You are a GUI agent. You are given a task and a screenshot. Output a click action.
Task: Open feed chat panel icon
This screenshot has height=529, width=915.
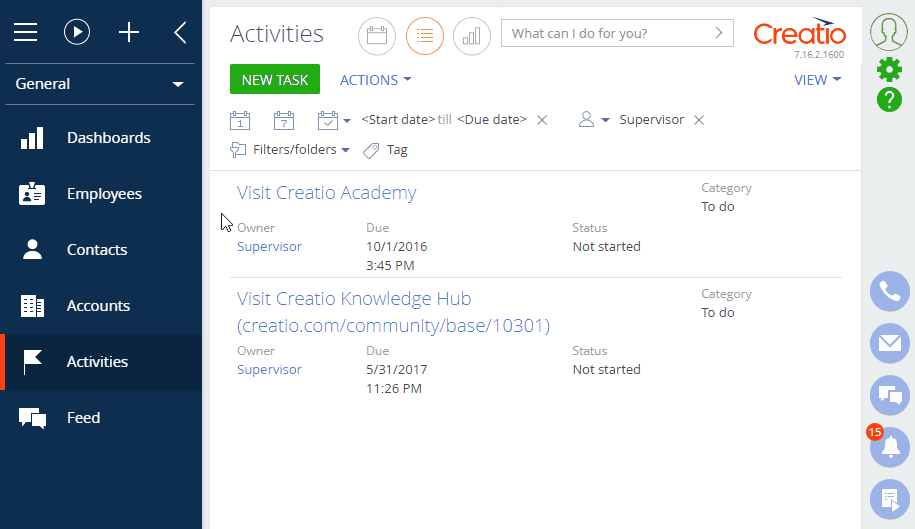coord(890,395)
